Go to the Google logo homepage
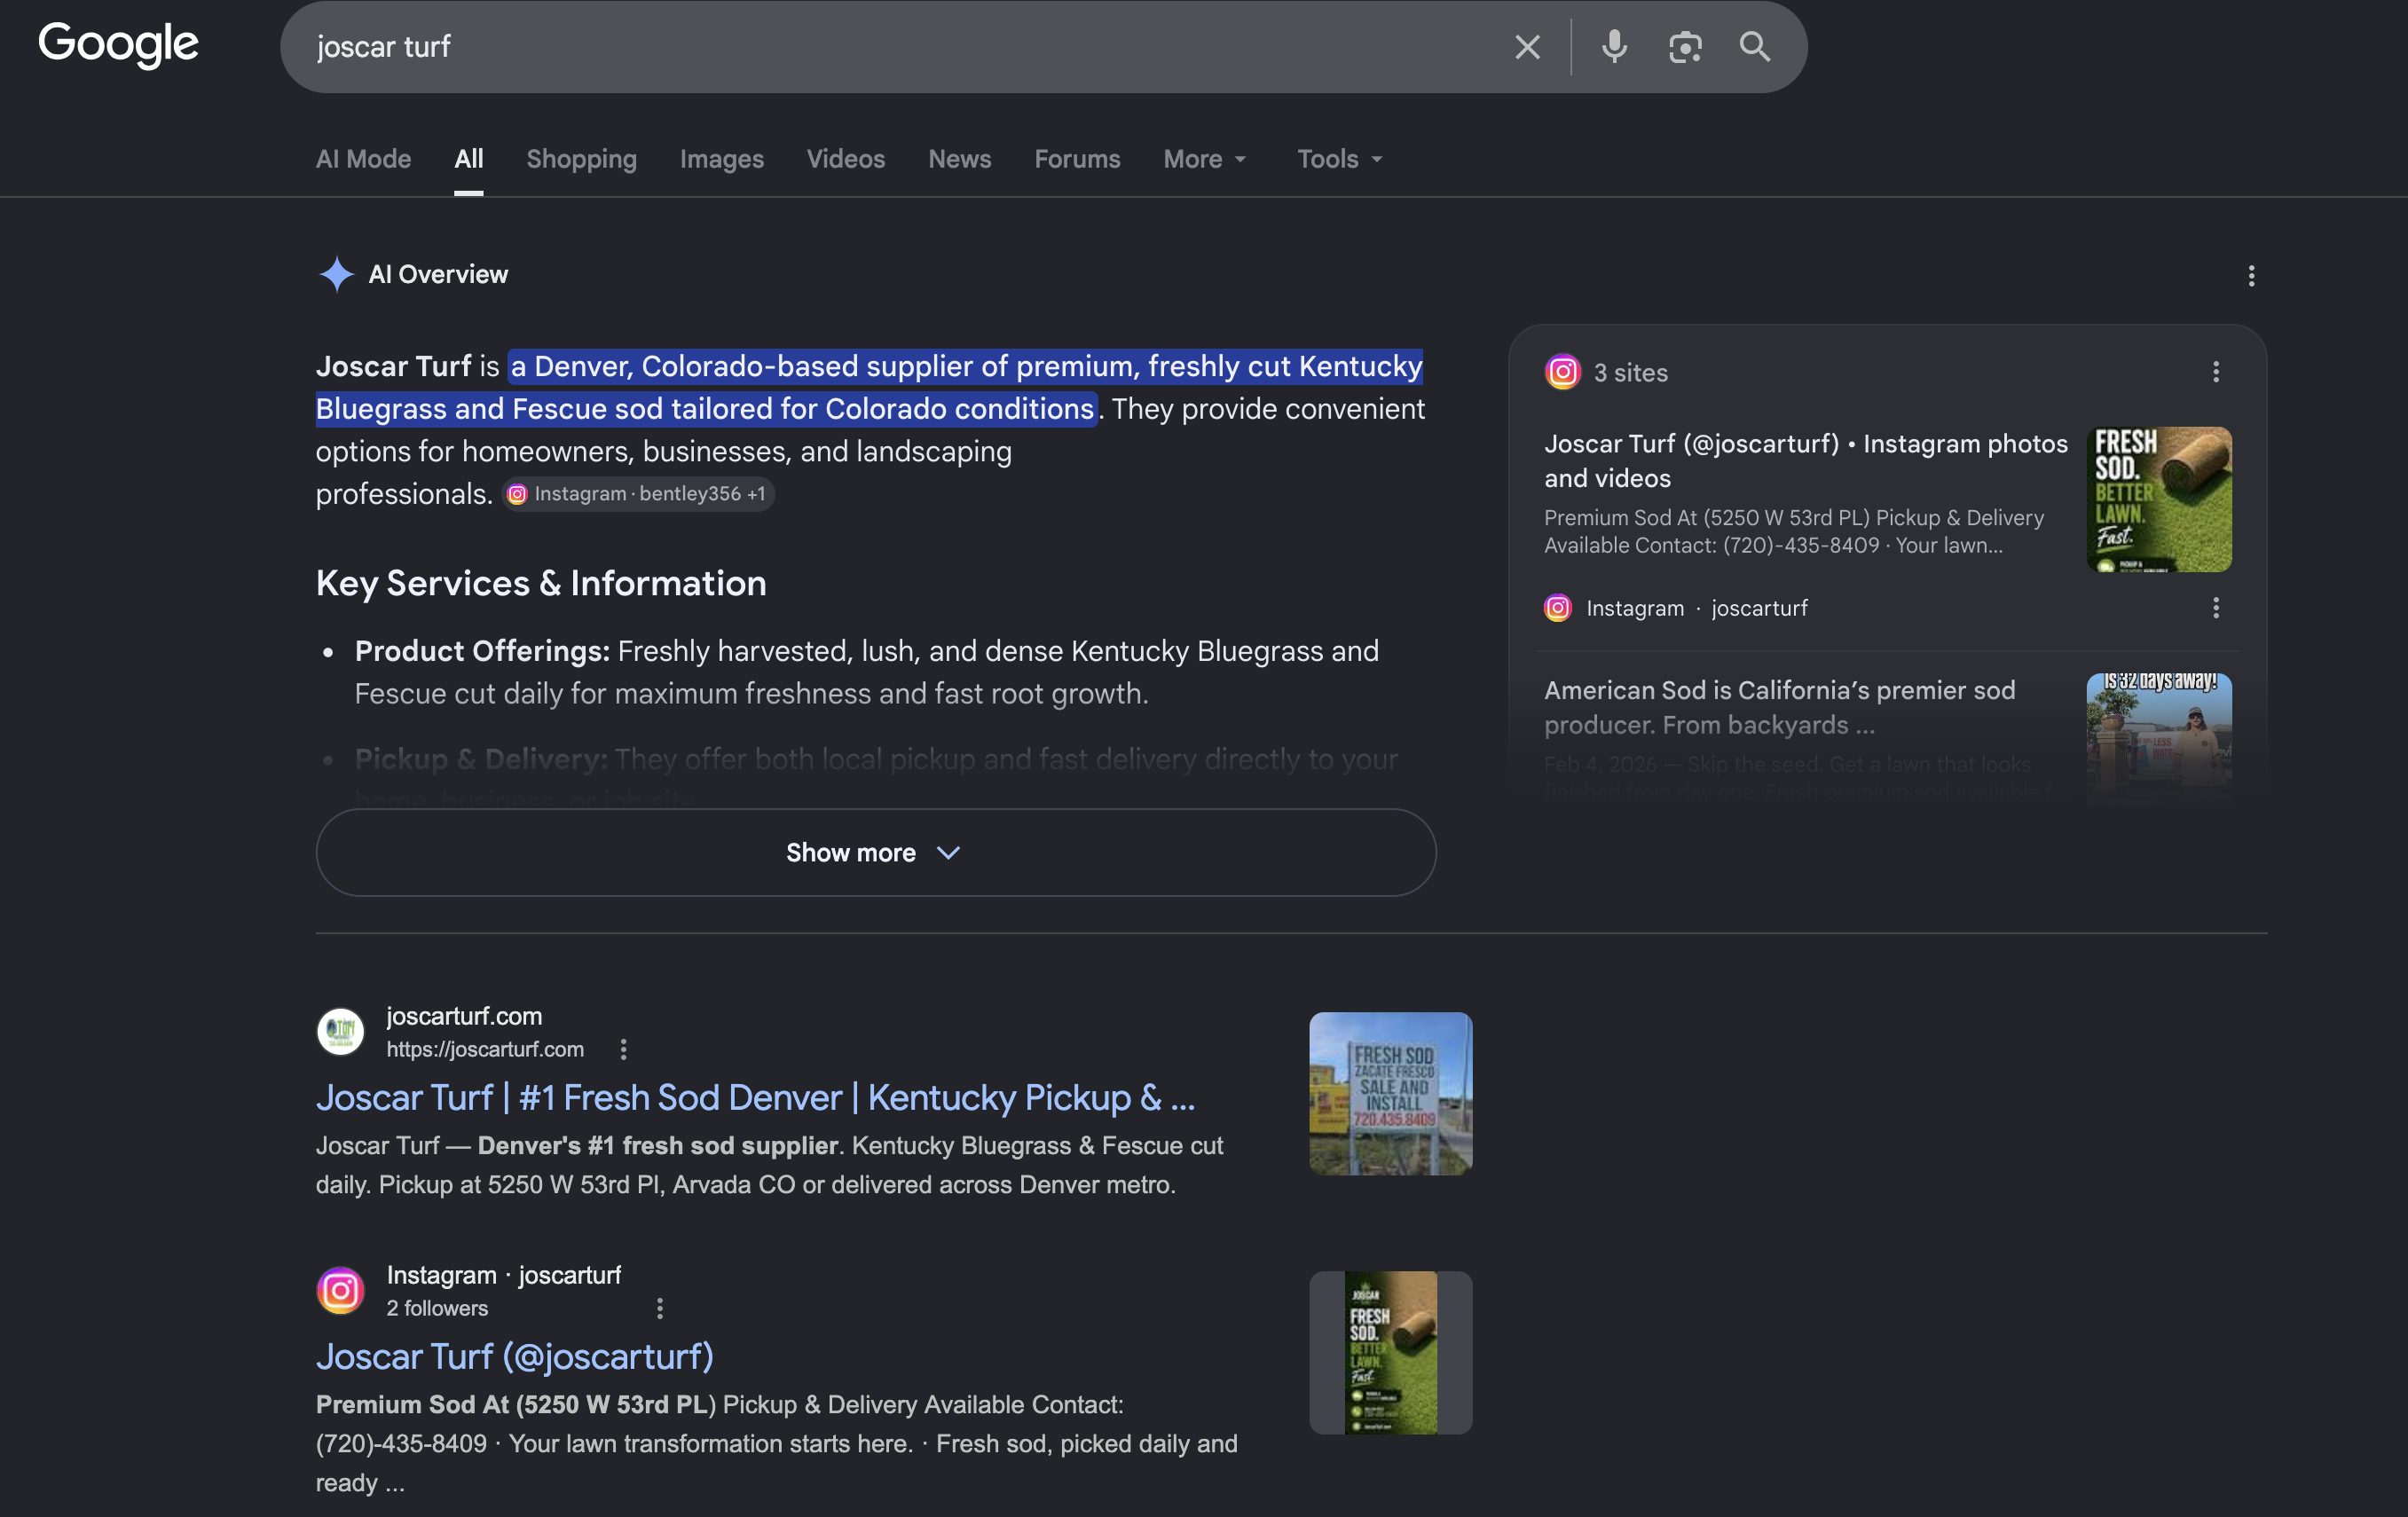The height and width of the screenshot is (1517, 2408). pyautogui.click(x=118, y=44)
